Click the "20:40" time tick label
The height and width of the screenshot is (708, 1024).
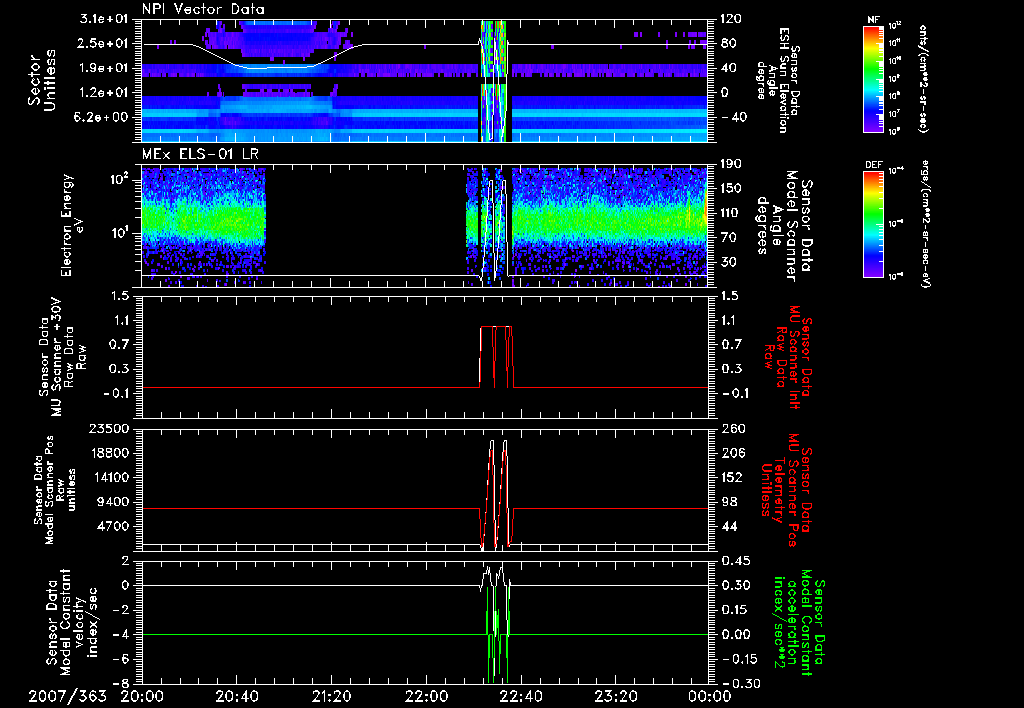coord(236,696)
